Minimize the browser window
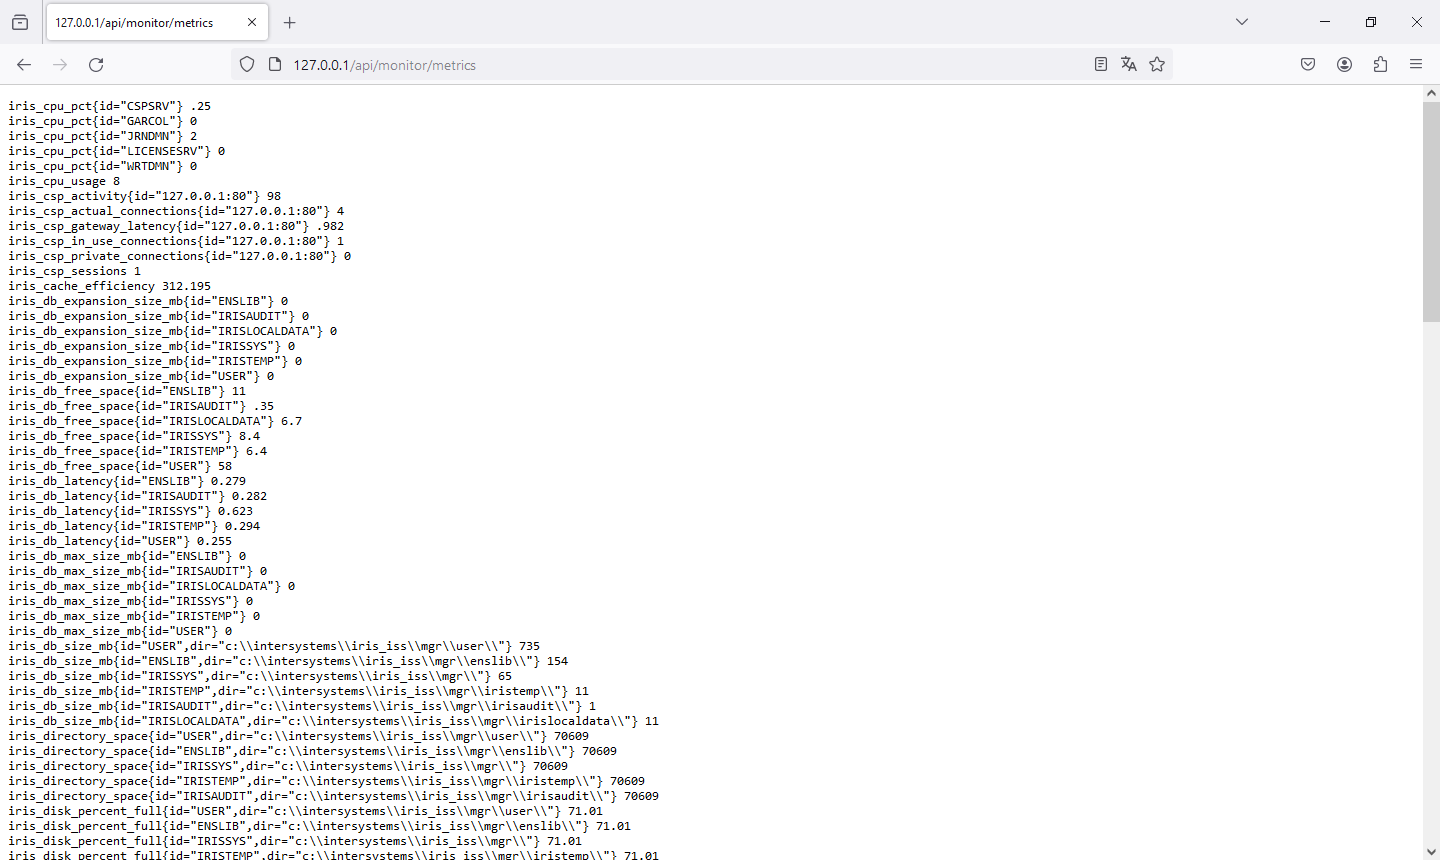The width and height of the screenshot is (1440, 860). coord(1325,22)
